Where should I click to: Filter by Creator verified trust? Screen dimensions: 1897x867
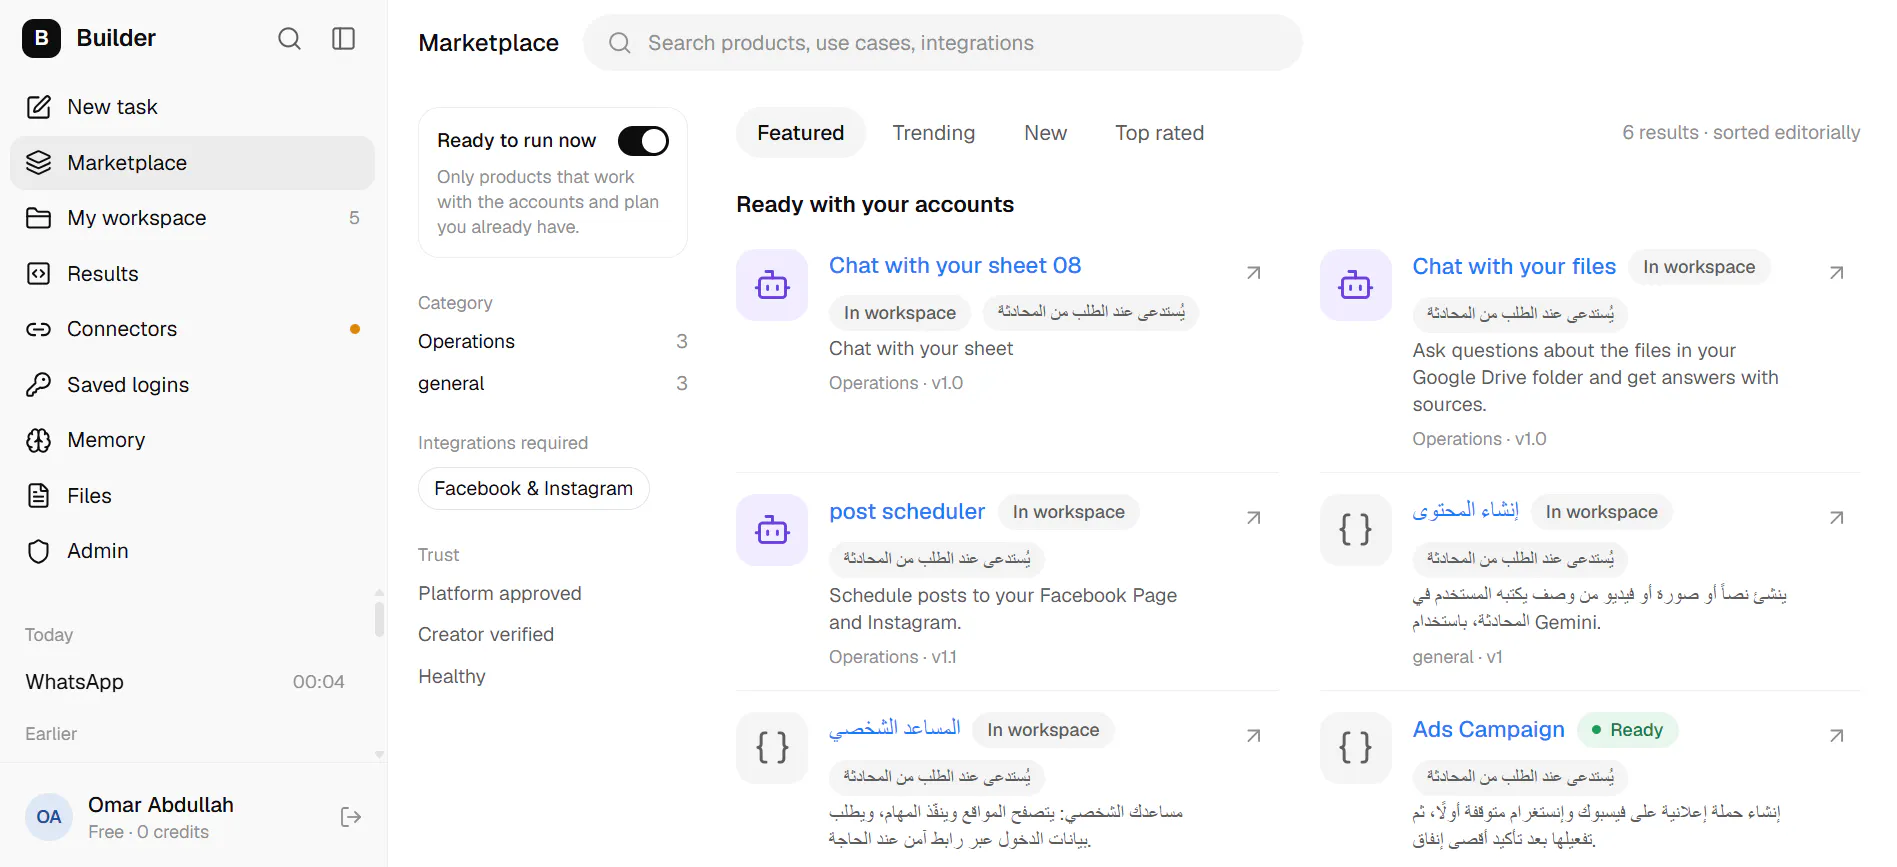pos(486,635)
